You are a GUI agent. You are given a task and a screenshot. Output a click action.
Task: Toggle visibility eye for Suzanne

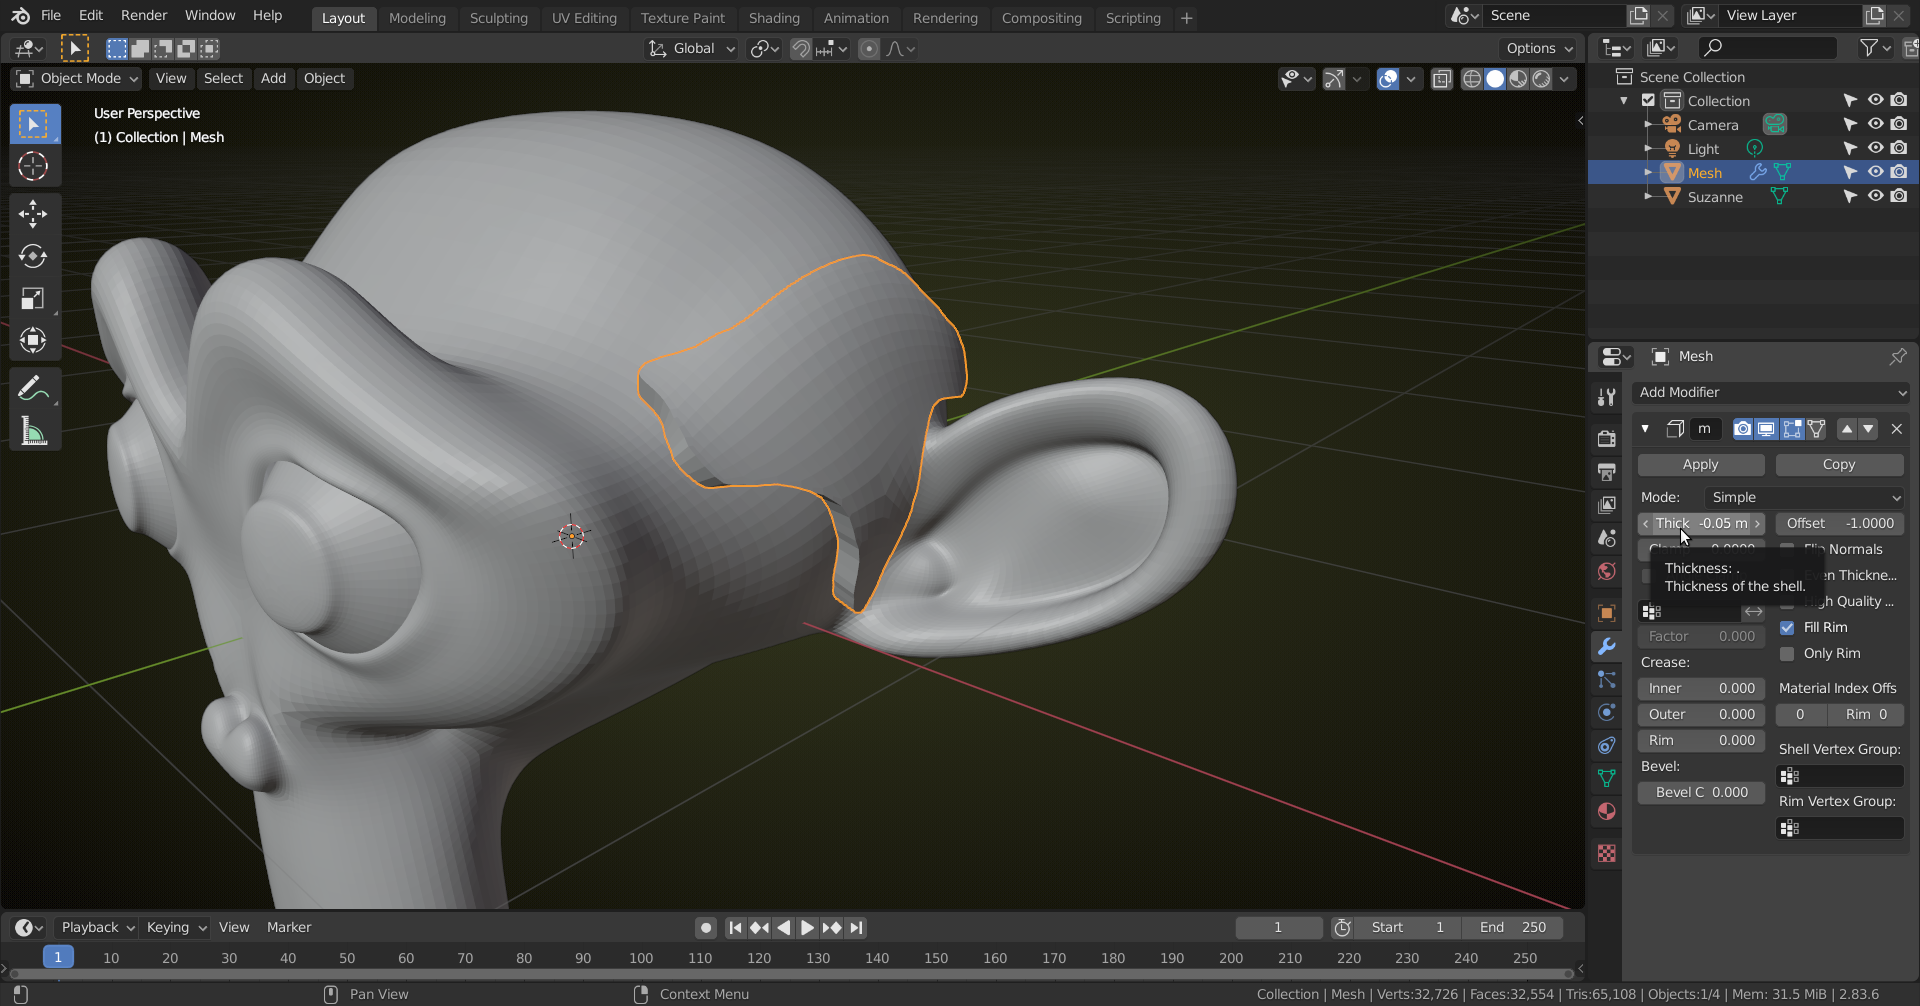[x=1875, y=197]
